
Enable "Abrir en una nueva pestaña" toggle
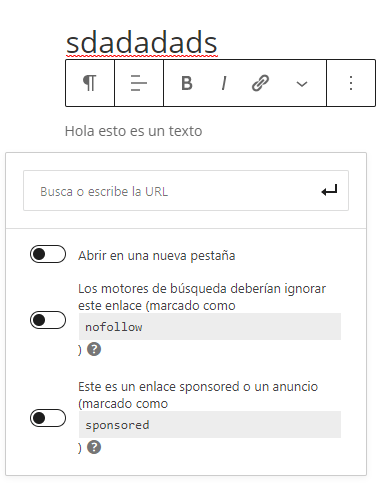tap(48, 254)
